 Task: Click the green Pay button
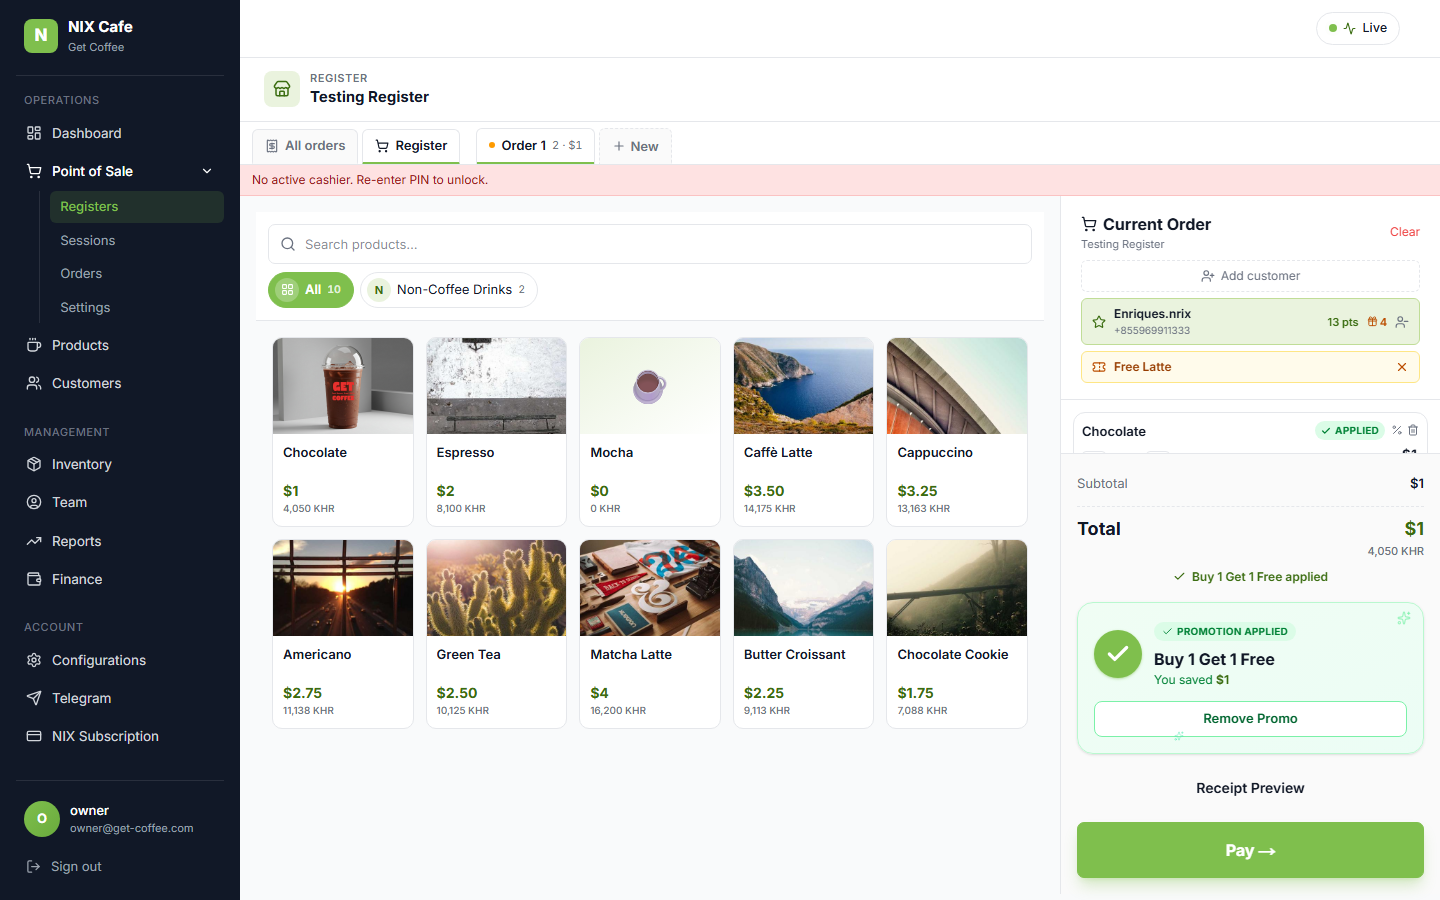[x=1250, y=850]
